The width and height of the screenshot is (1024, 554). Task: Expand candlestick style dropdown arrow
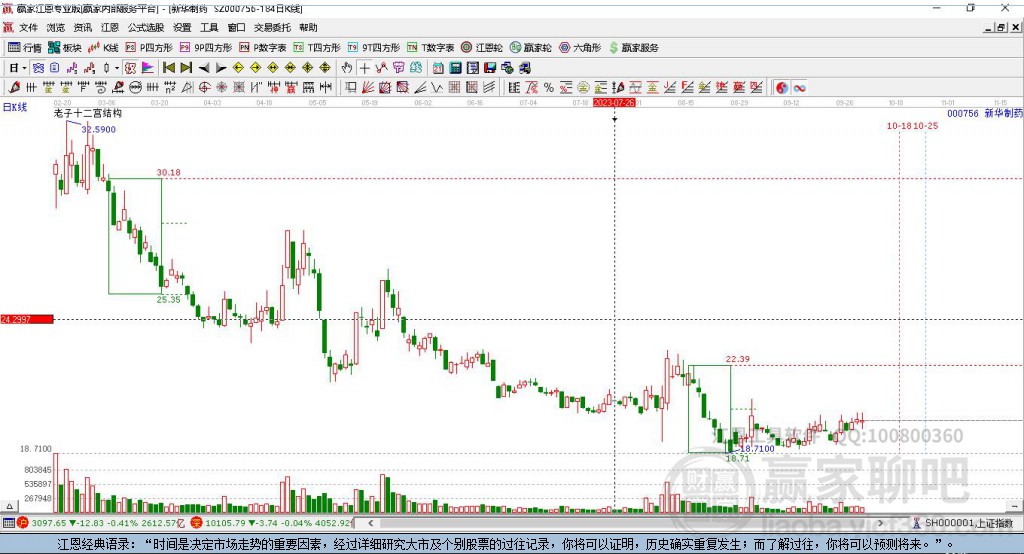(117, 68)
